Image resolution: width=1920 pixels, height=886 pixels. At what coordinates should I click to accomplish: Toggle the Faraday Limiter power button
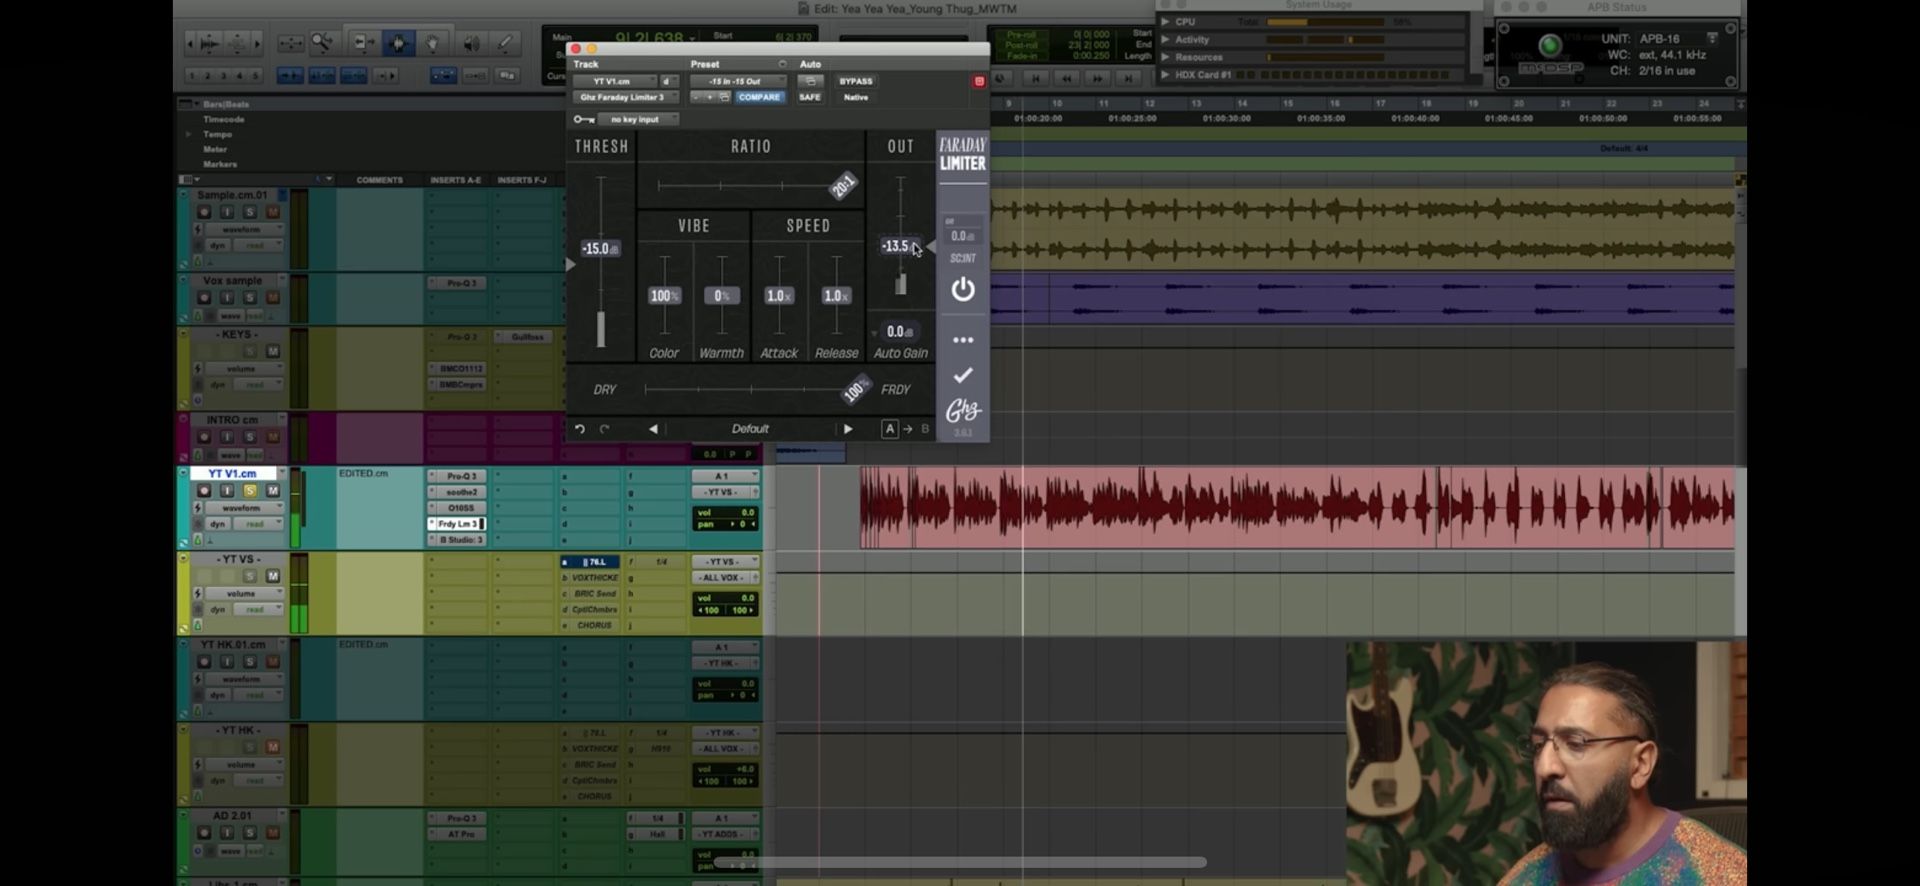point(963,290)
